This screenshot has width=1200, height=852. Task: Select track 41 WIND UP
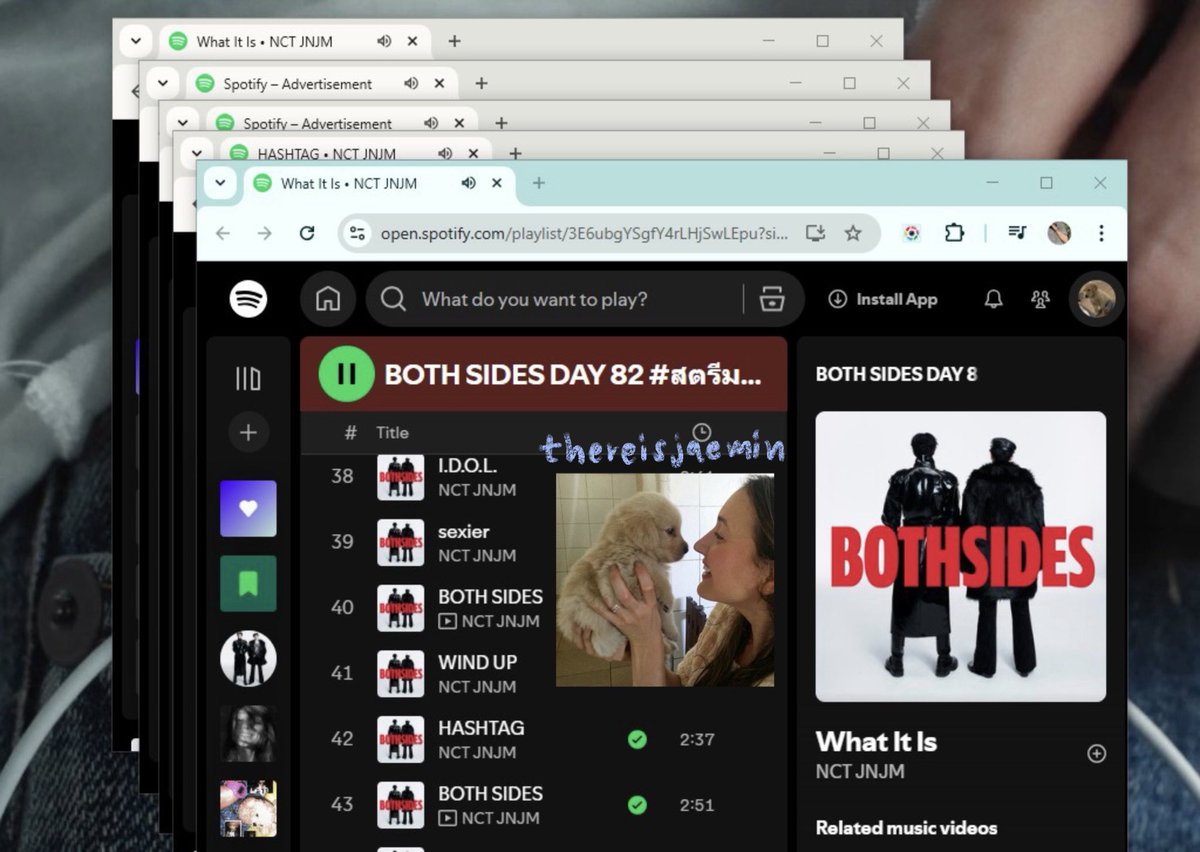click(x=477, y=662)
